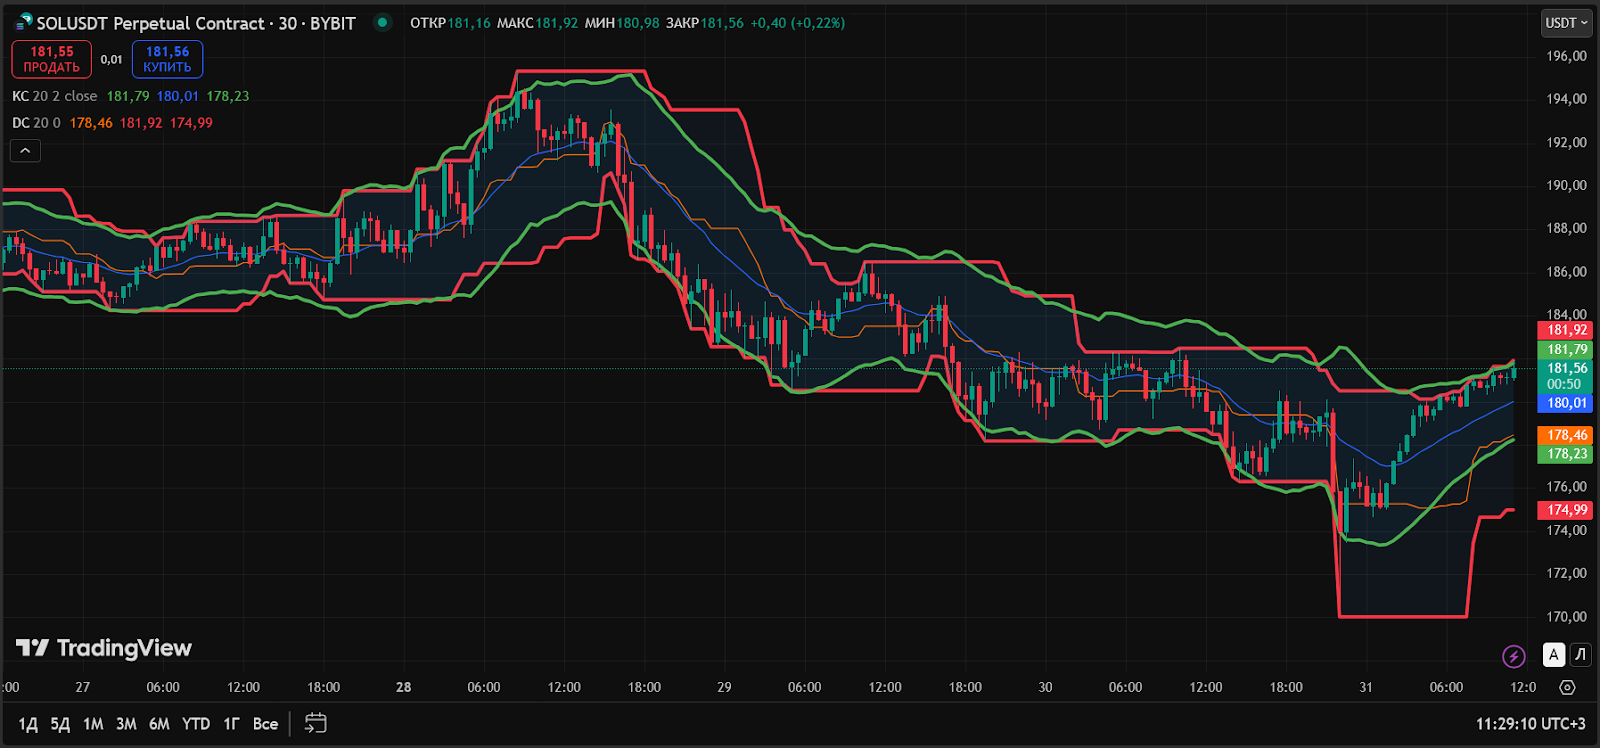Screen dimensions: 1600x748
Task: Click the МАКС 181,92 high value
Action: point(537,23)
